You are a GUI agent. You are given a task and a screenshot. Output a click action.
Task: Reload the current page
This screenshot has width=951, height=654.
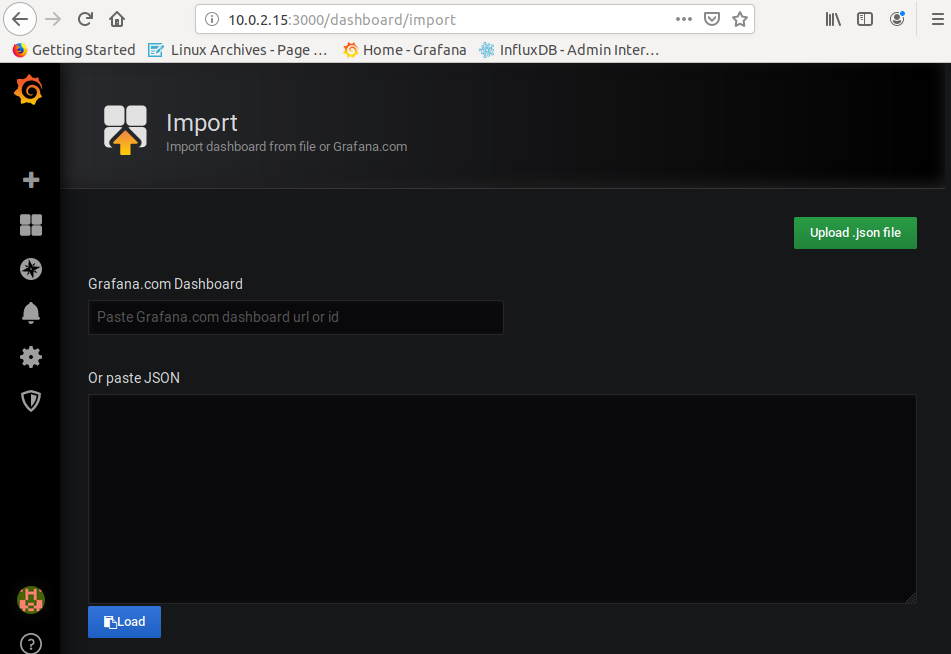[x=85, y=19]
